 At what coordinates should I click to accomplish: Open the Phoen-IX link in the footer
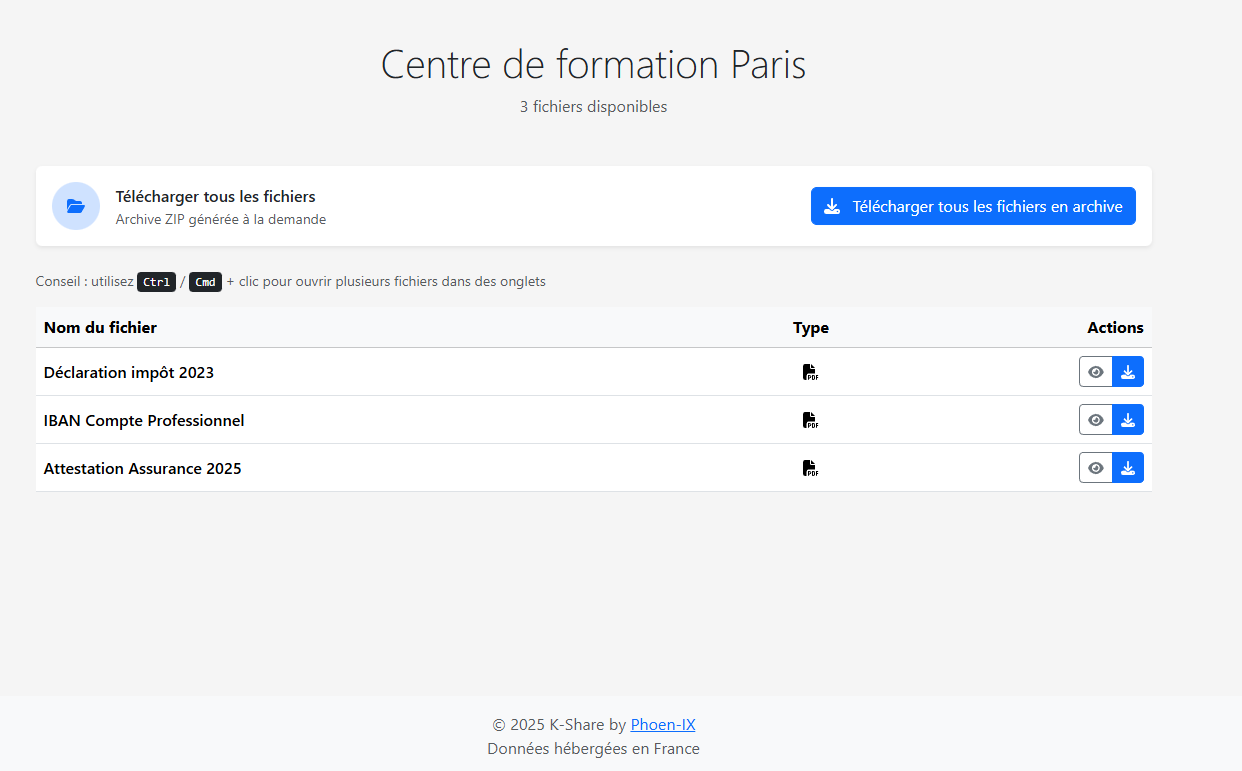pos(663,724)
